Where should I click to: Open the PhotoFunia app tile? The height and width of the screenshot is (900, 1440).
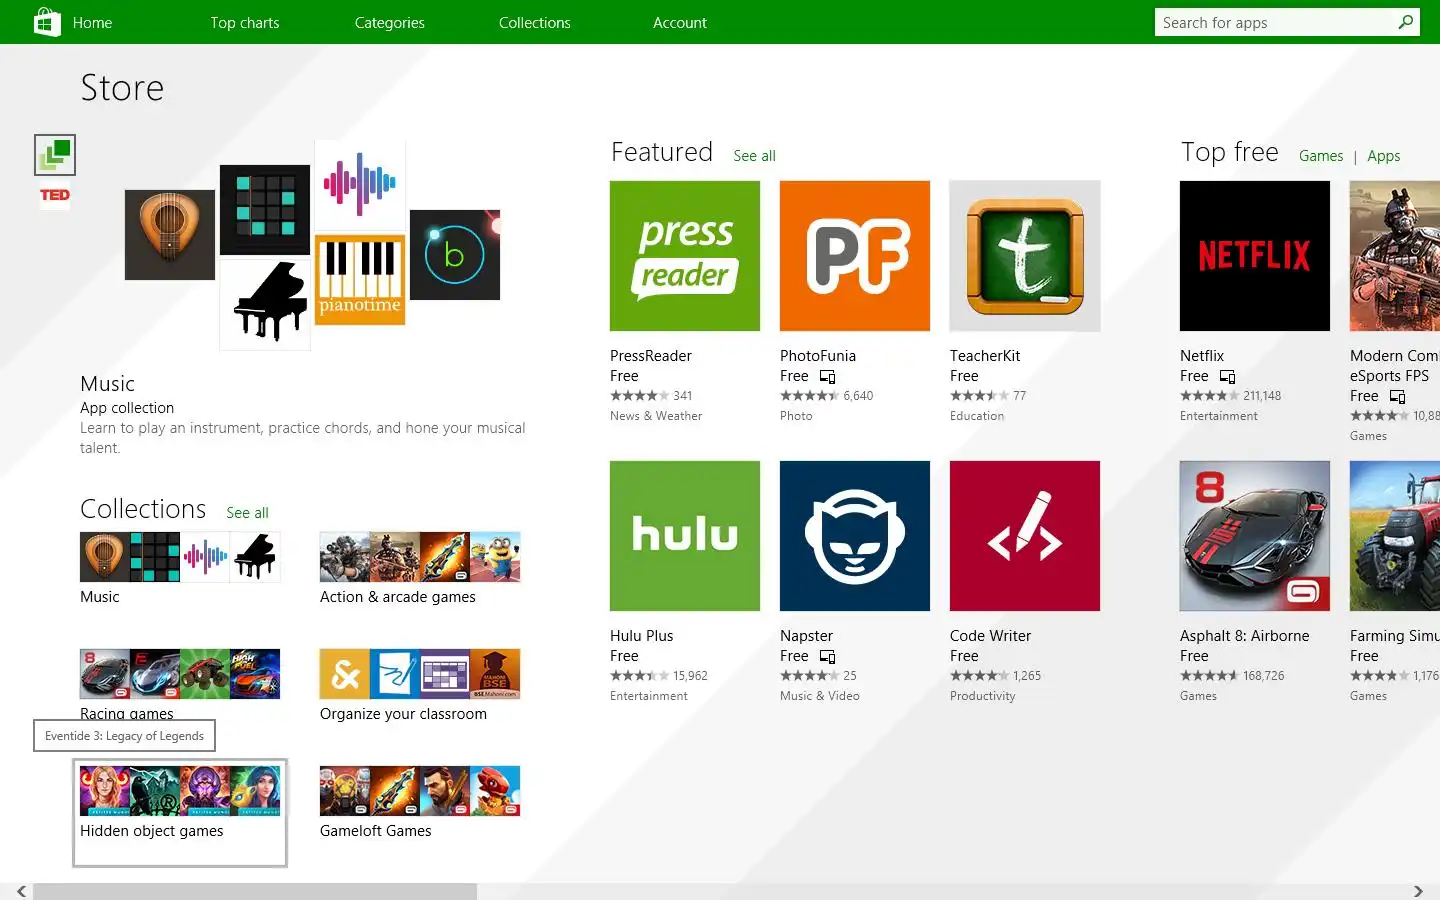click(x=855, y=256)
